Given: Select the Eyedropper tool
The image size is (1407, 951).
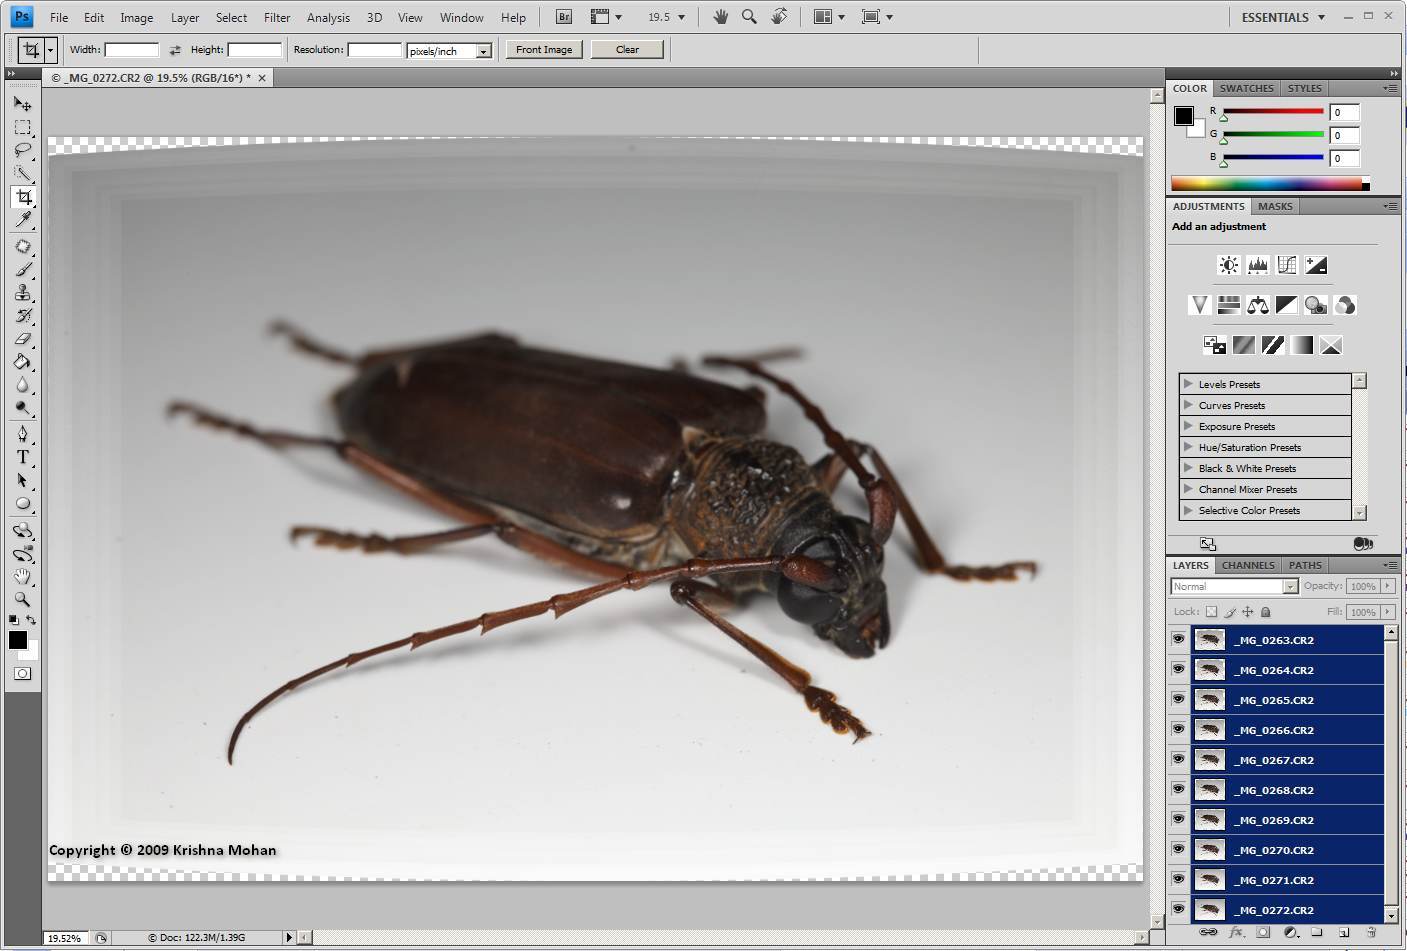Looking at the screenshot, I should coord(23,220).
